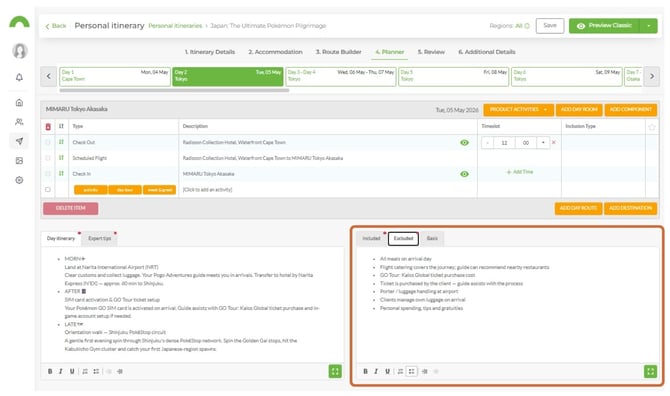Click Add Day Room button
Screen dimensions: 670x396
point(579,110)
